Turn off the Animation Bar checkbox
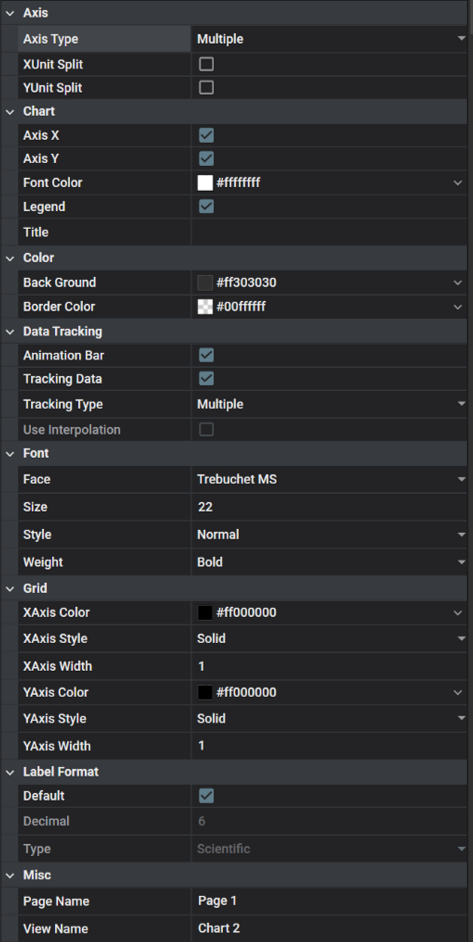Image resolution: width=473 pixels, height=942 pixels. 206,355
